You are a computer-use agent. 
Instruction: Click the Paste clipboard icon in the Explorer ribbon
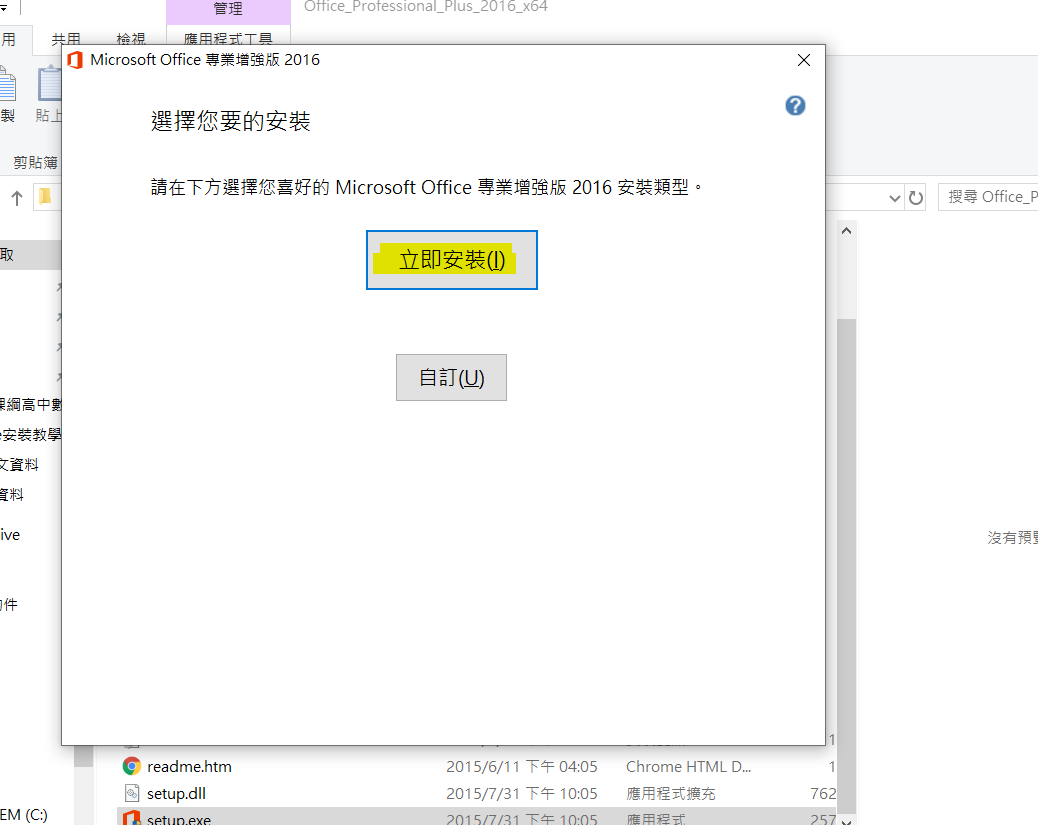(49, 85)
